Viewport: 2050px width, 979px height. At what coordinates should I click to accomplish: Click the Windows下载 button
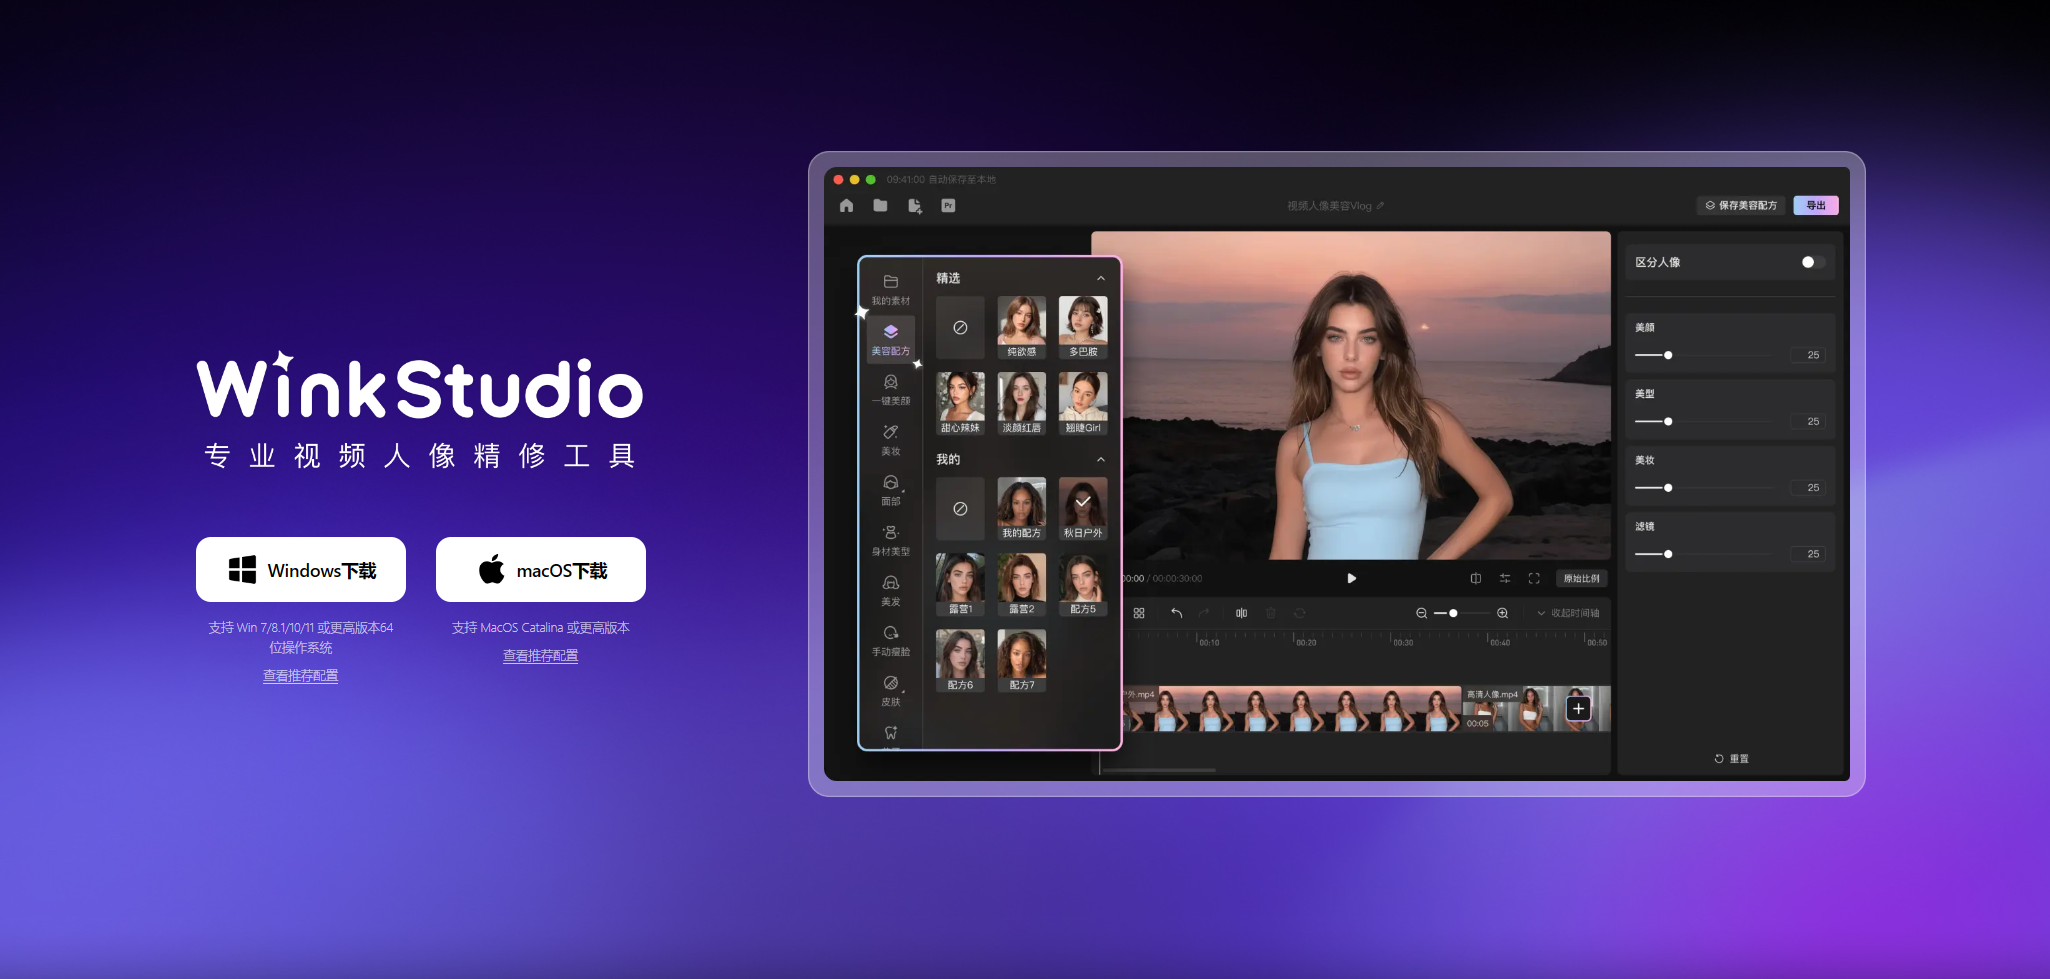pyautogui.click(x=301, y=570)
